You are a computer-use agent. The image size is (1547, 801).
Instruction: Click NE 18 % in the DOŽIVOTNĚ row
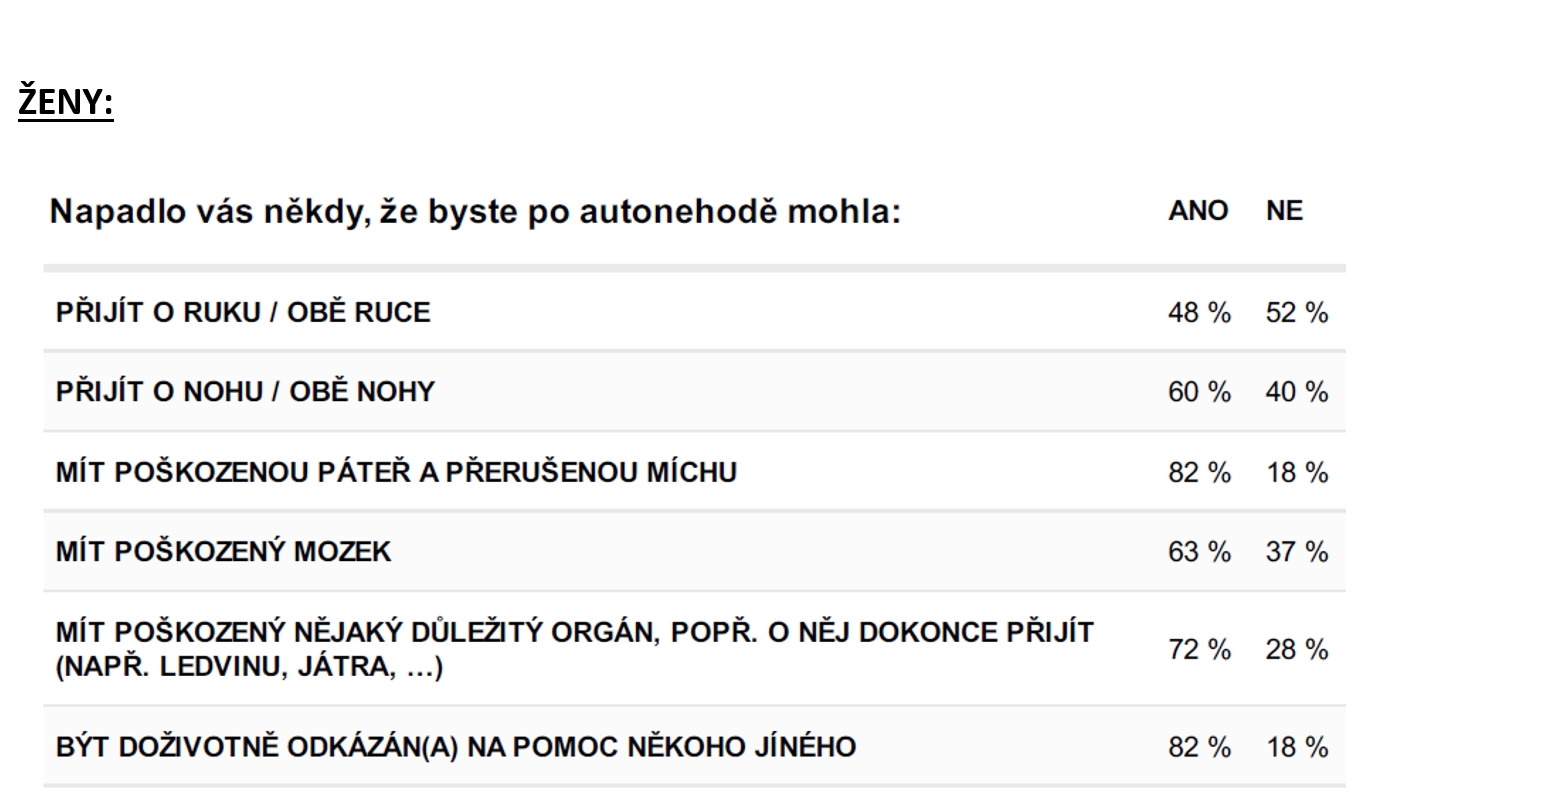pyautogui.click(x=1297, y=747)
